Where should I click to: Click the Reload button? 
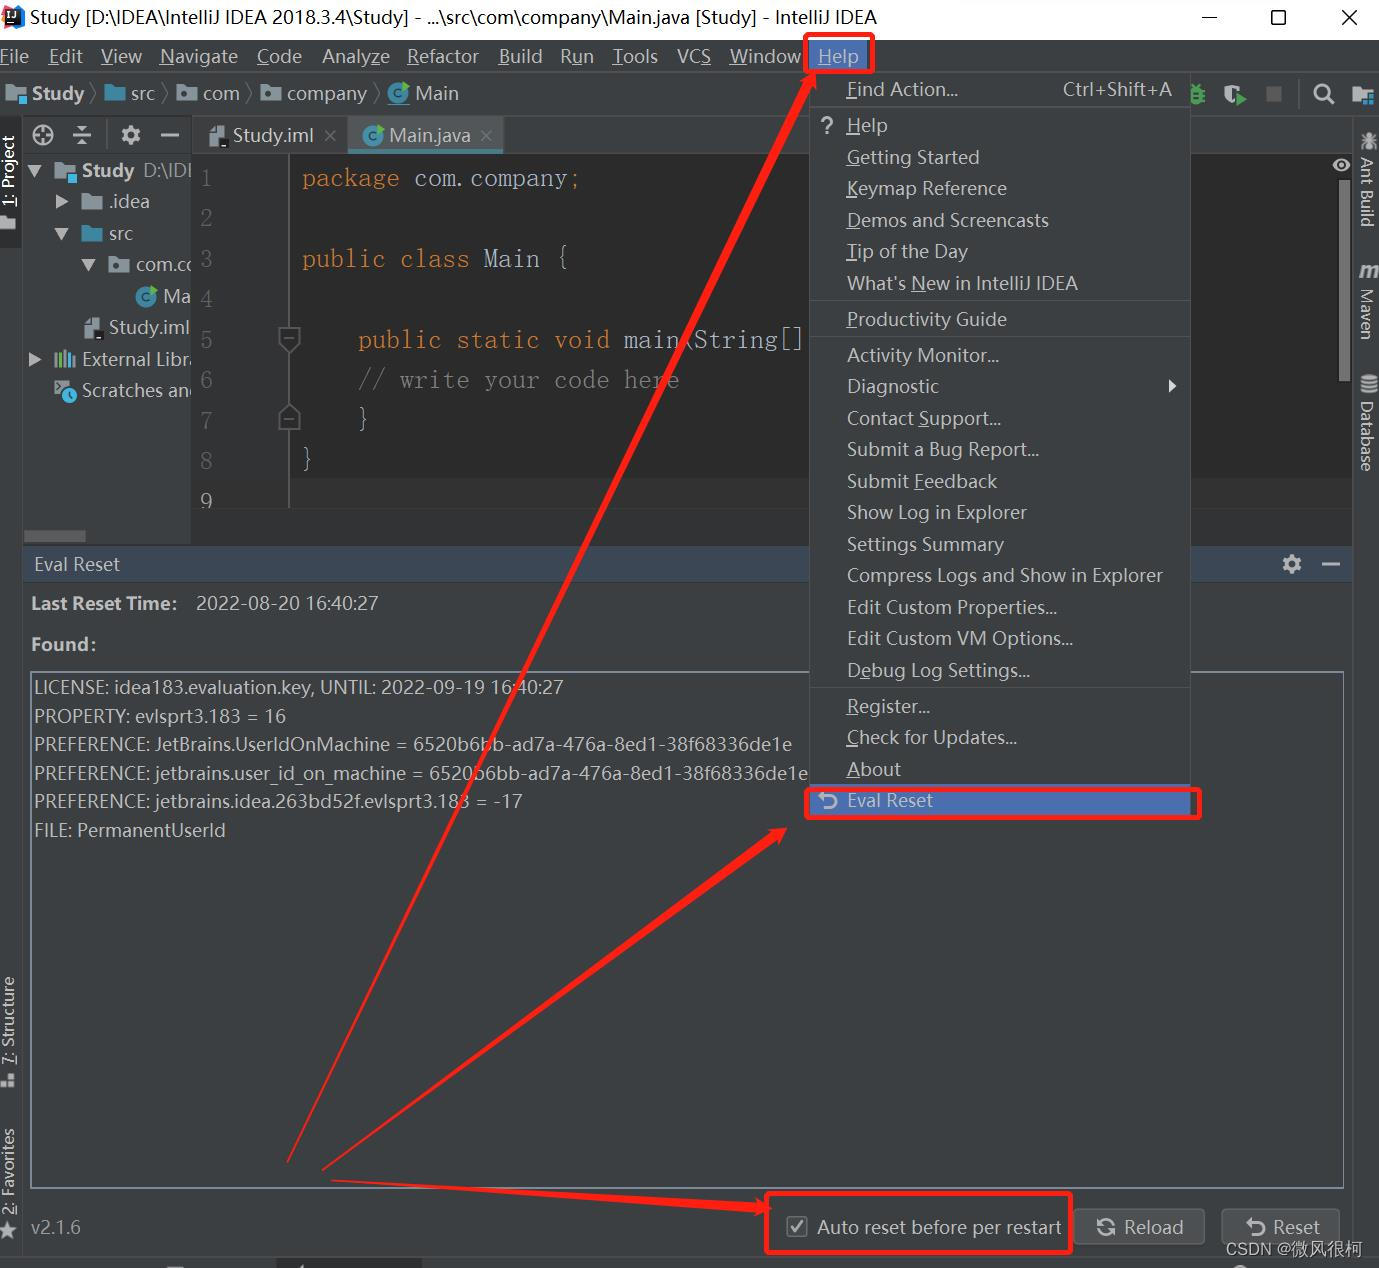pyautogui.click(x=1139, y=1227)
